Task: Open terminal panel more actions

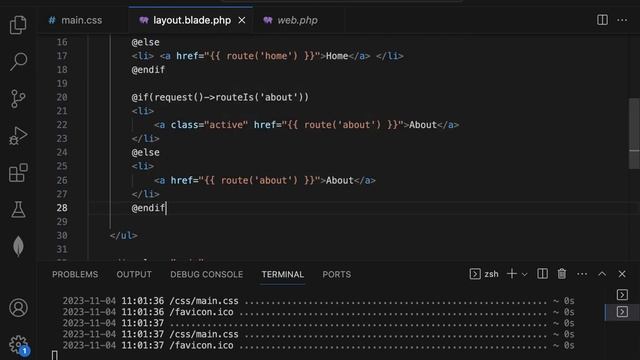Action: (582, 274)
